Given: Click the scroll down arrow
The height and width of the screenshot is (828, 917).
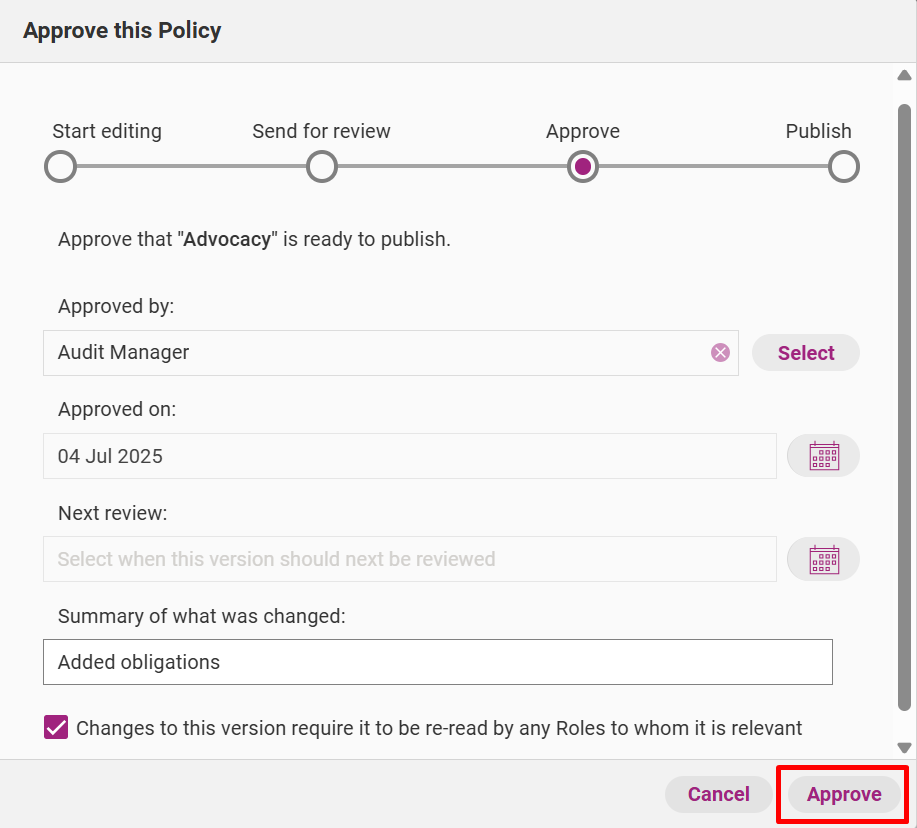Looking at the screenshot, I should [x=904, y=748].
